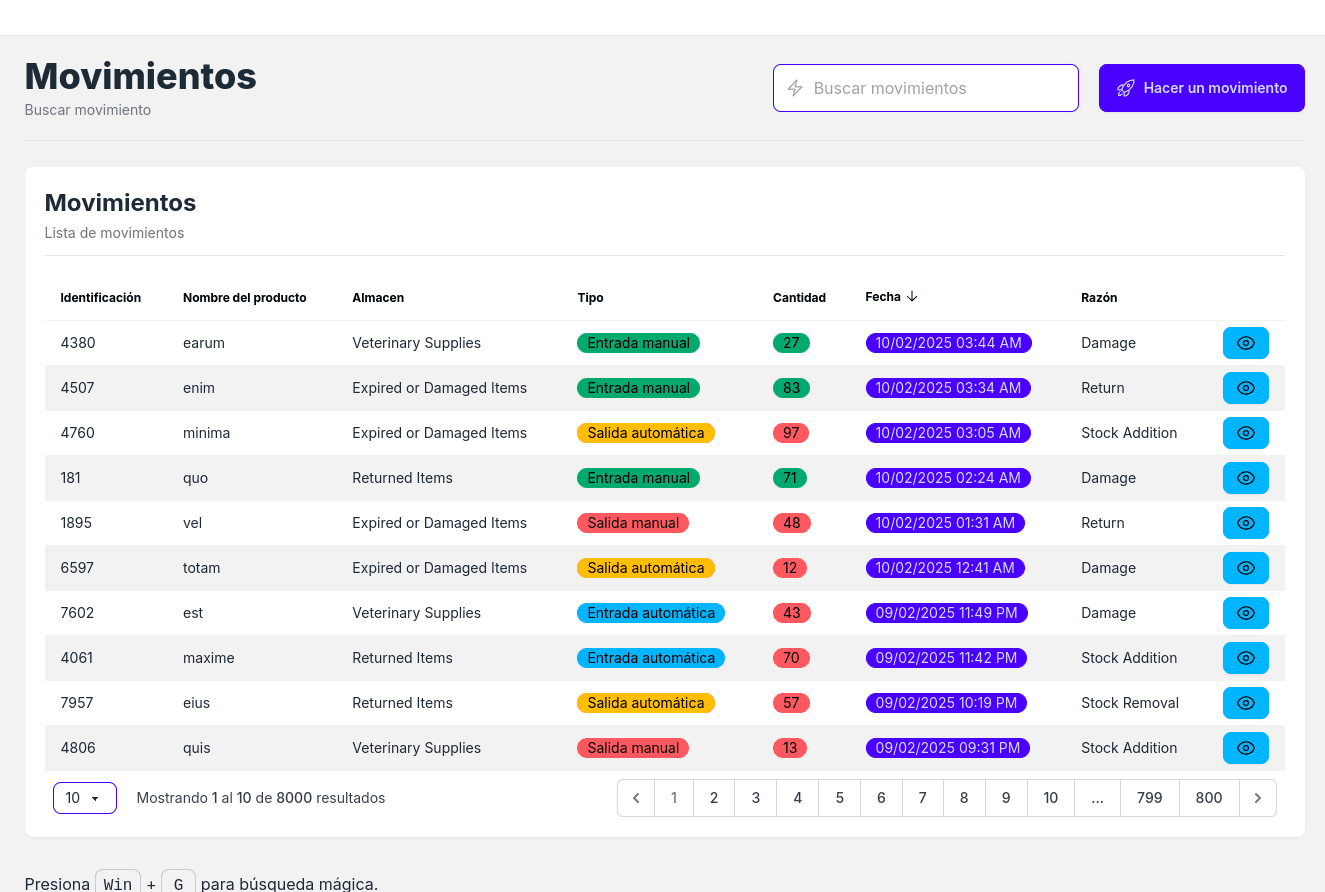Image resolution: width=1325 pixels, height=892 pixels.
Task: Click the date badge 10/02/2025 03:44 AM
Action: (x=948, y=343)
